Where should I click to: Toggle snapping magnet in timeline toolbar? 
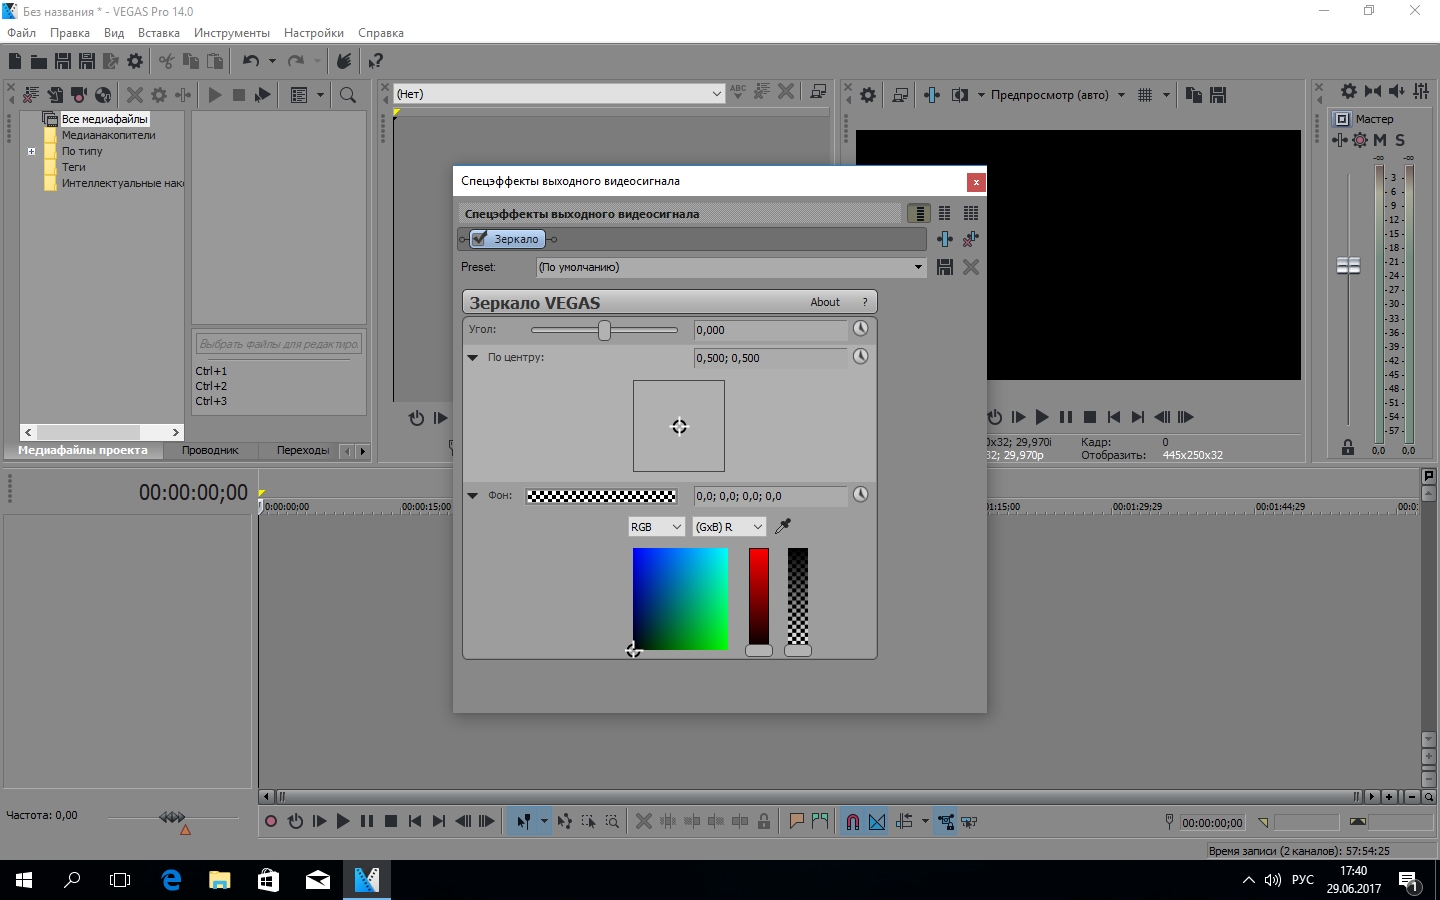click(x=853, y=821)
